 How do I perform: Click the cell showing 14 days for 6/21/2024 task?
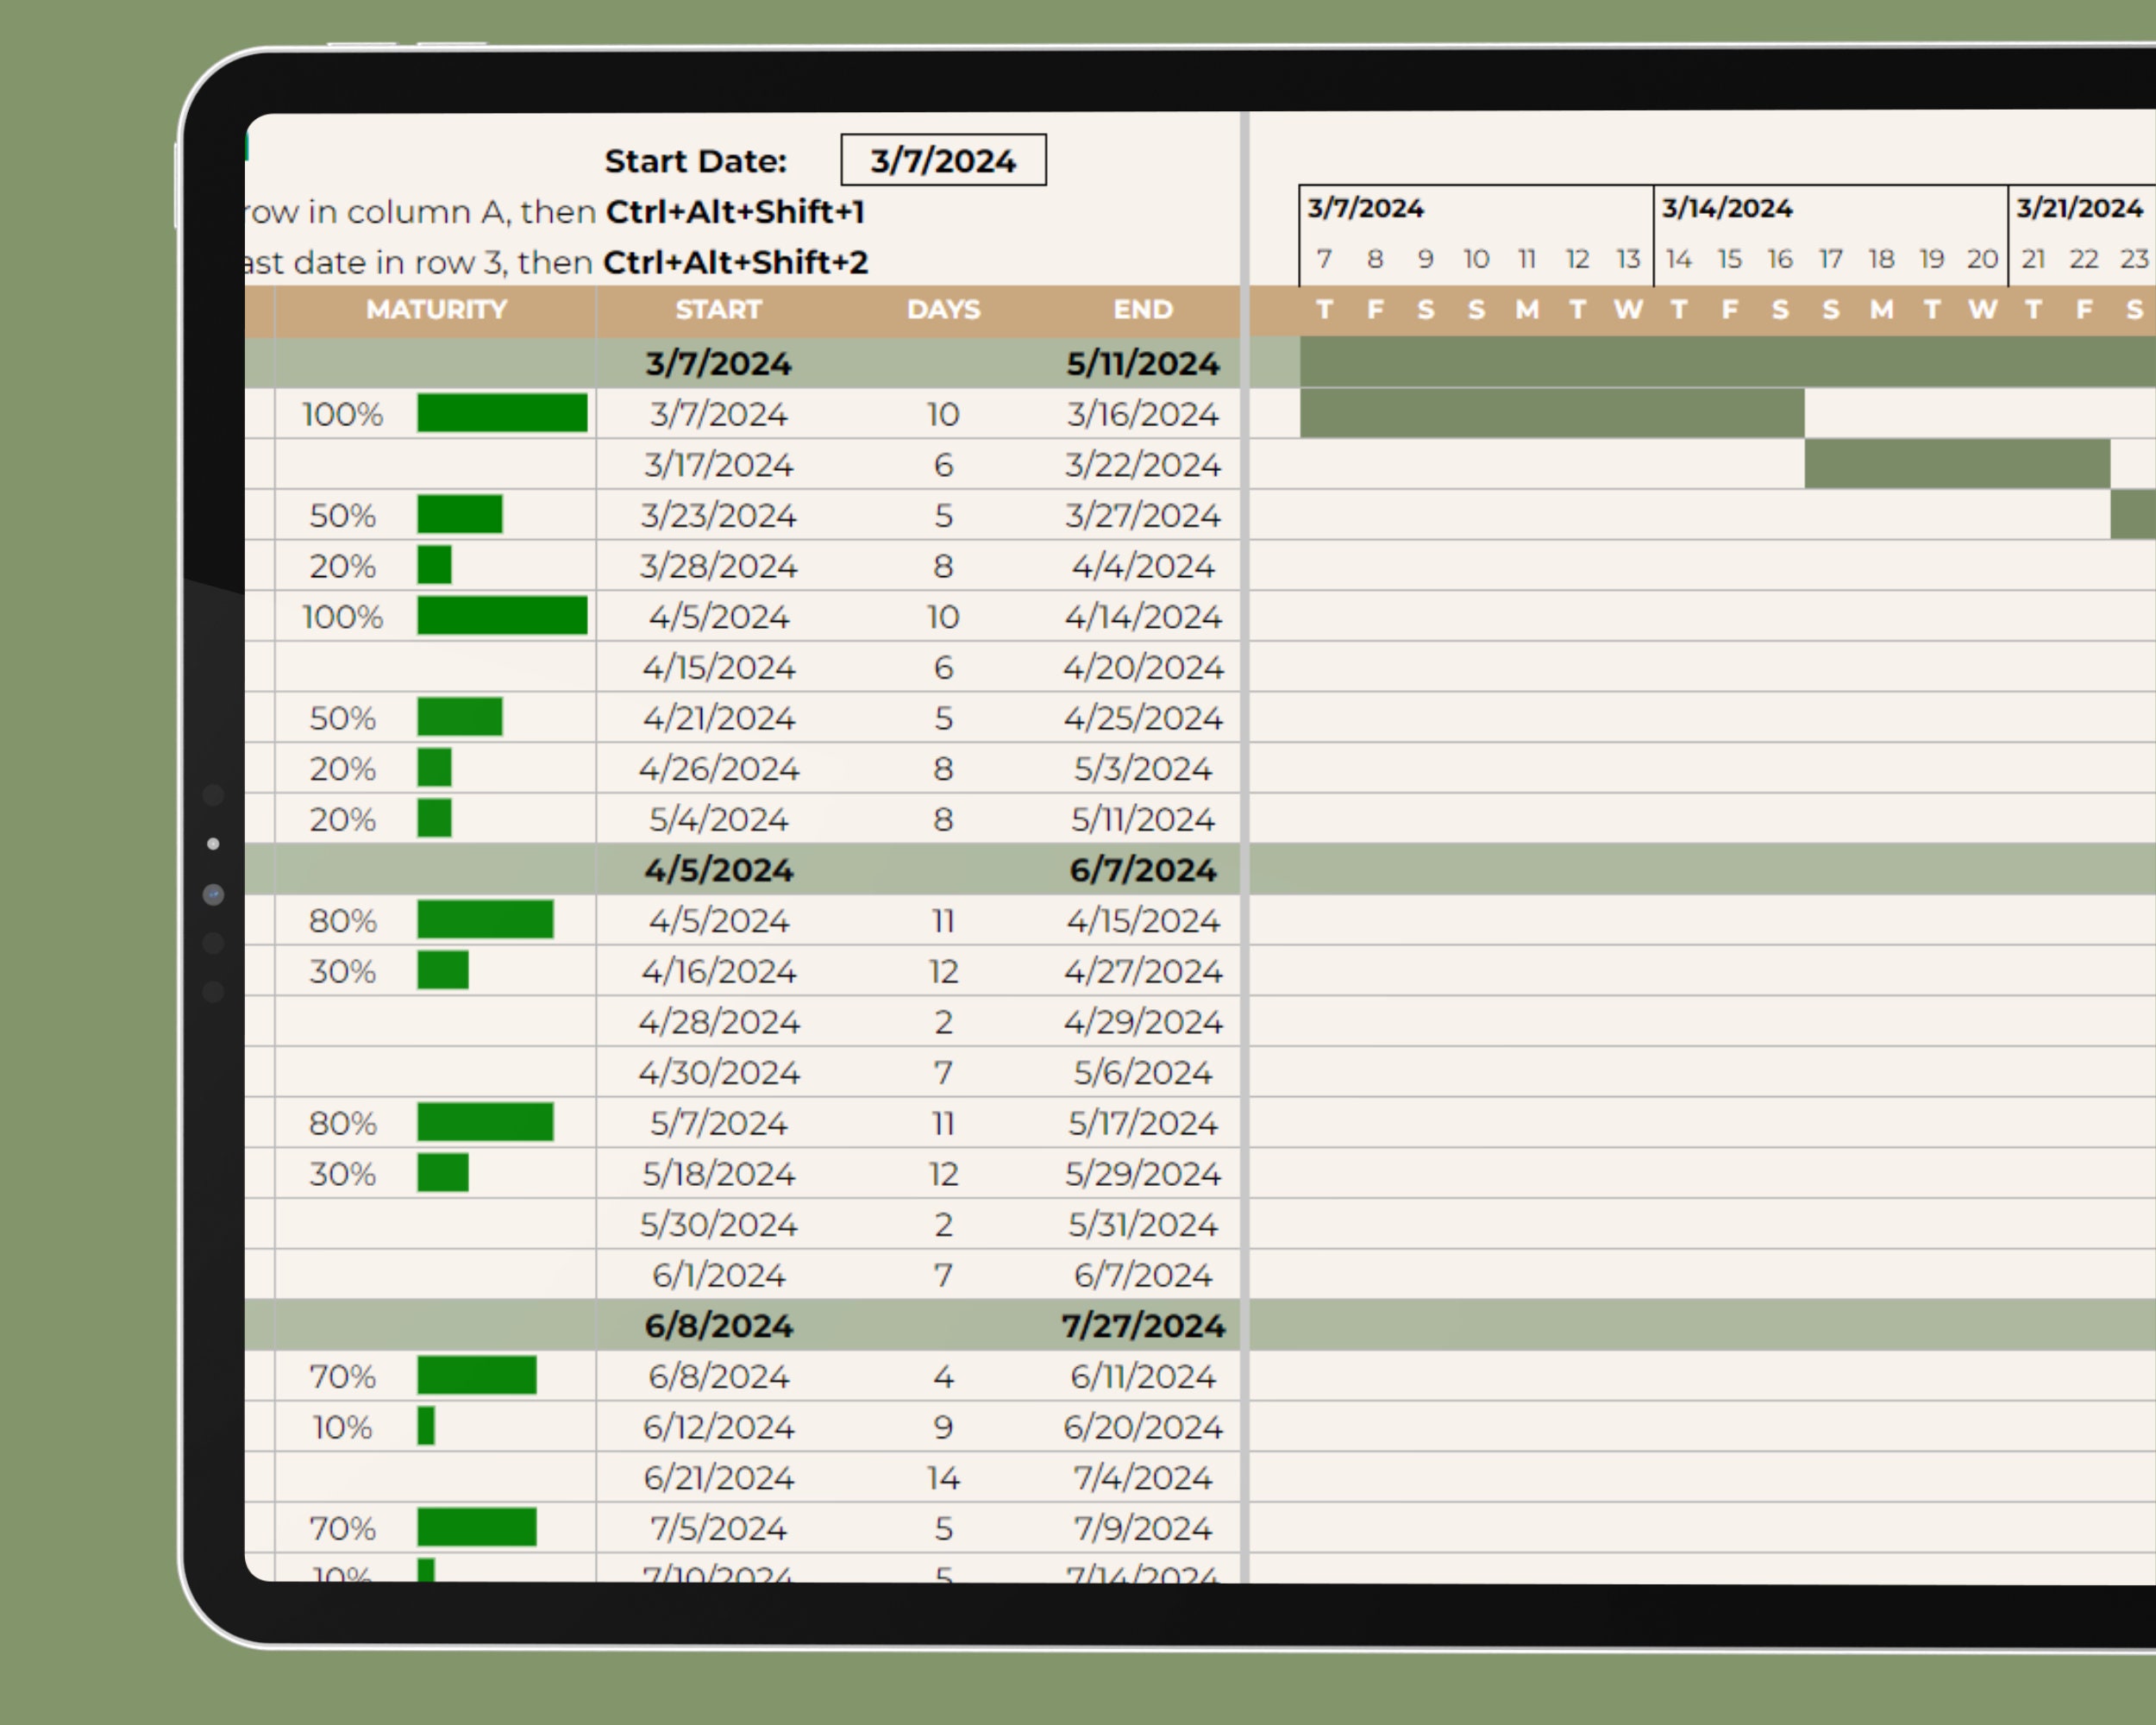click(941, 1477)
